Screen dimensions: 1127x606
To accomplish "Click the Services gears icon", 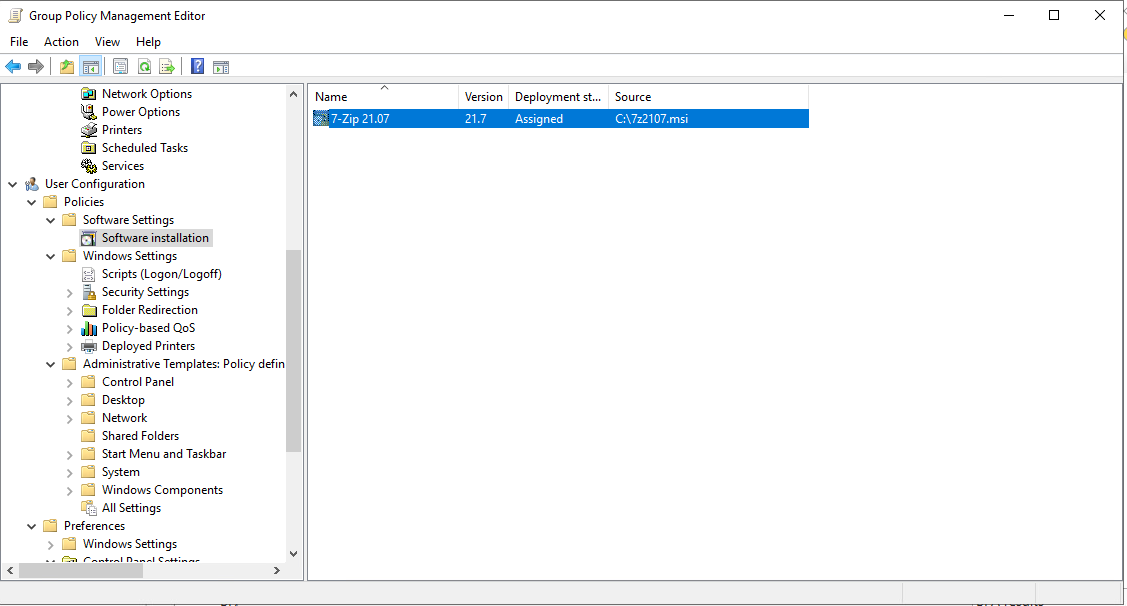I will tap(88, 165).
